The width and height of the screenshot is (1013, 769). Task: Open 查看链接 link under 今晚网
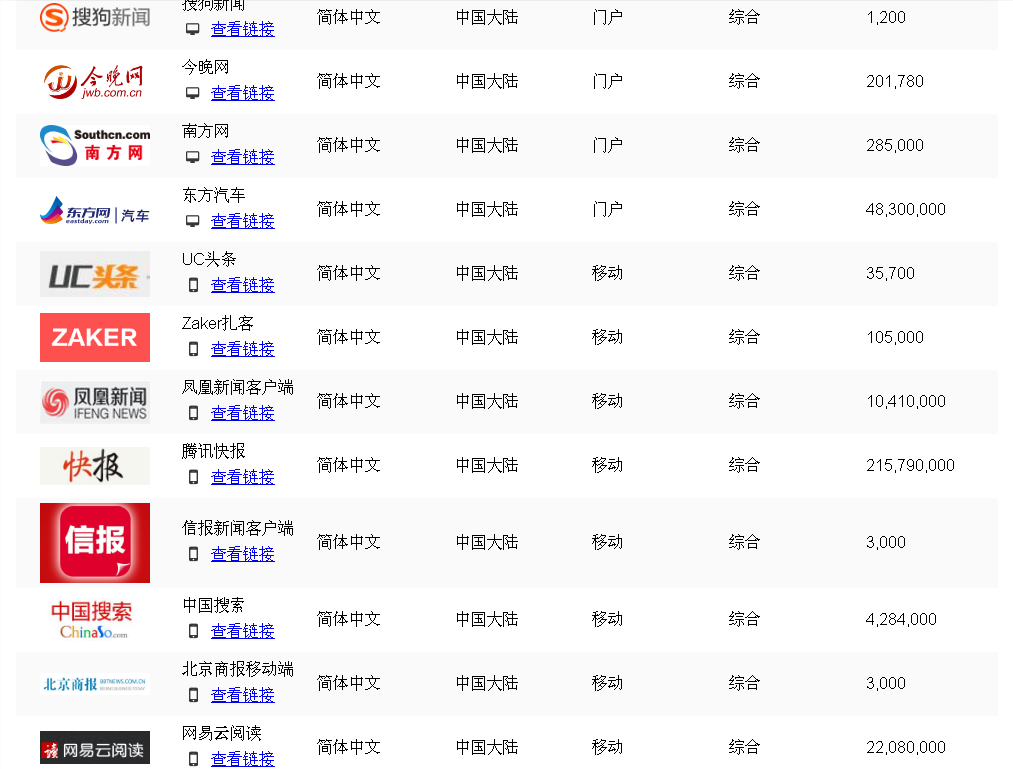coord(243,93)
